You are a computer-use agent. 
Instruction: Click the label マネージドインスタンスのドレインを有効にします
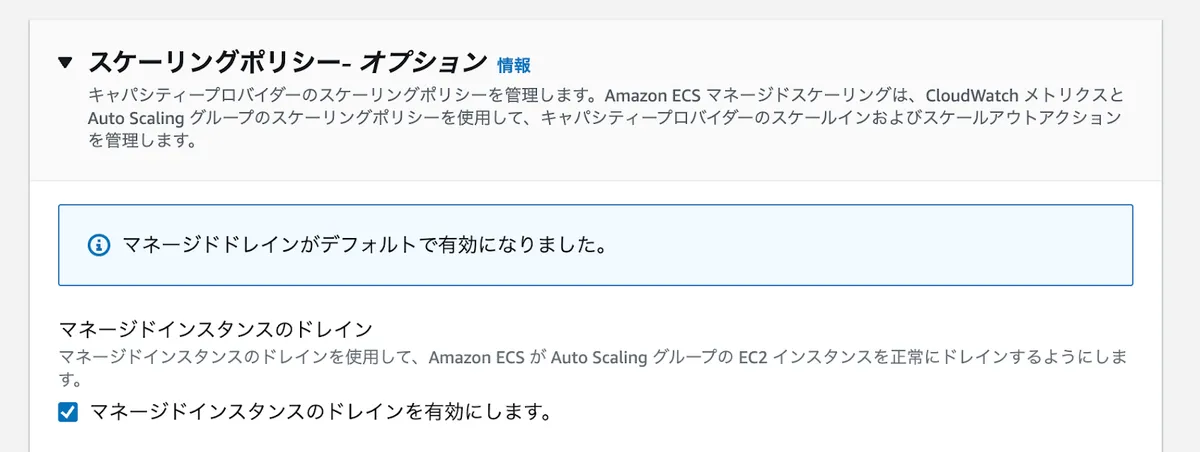pyautogui.click(x=320, y=412)
